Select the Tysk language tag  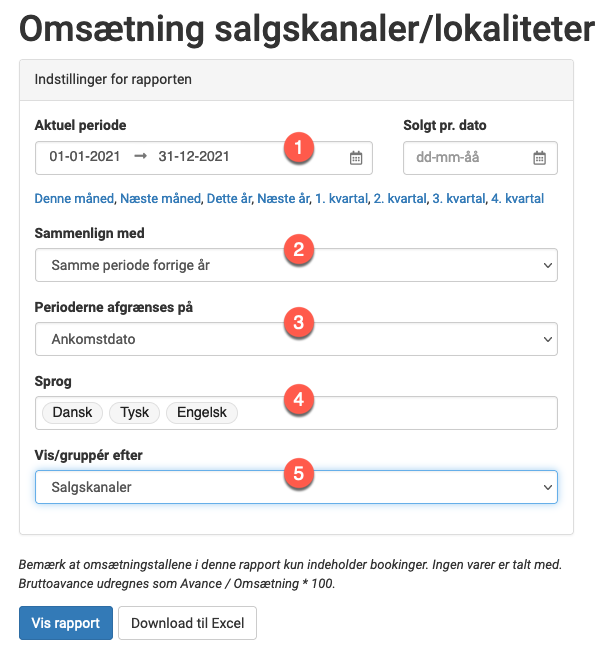[x=134, y=412]
